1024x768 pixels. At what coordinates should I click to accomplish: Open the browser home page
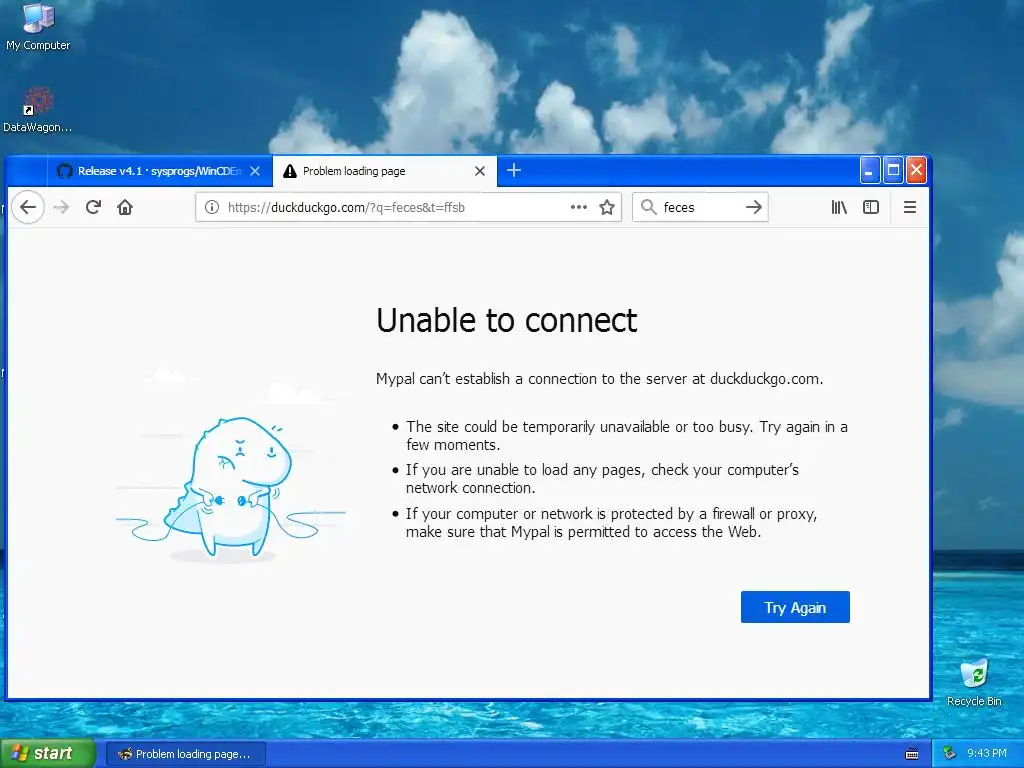coord(125,208)
